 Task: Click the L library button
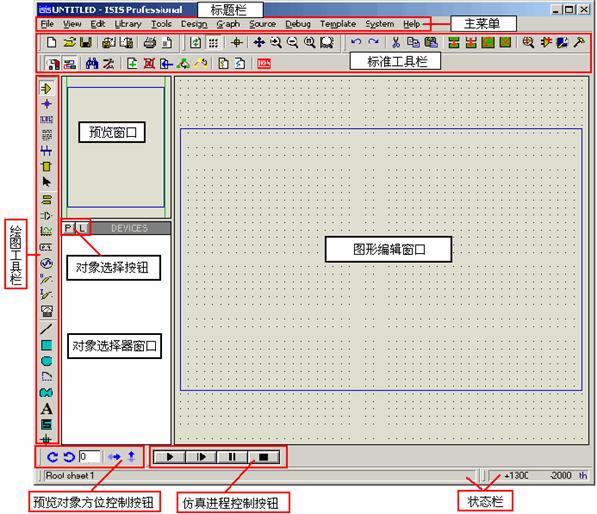pos(82,228)
